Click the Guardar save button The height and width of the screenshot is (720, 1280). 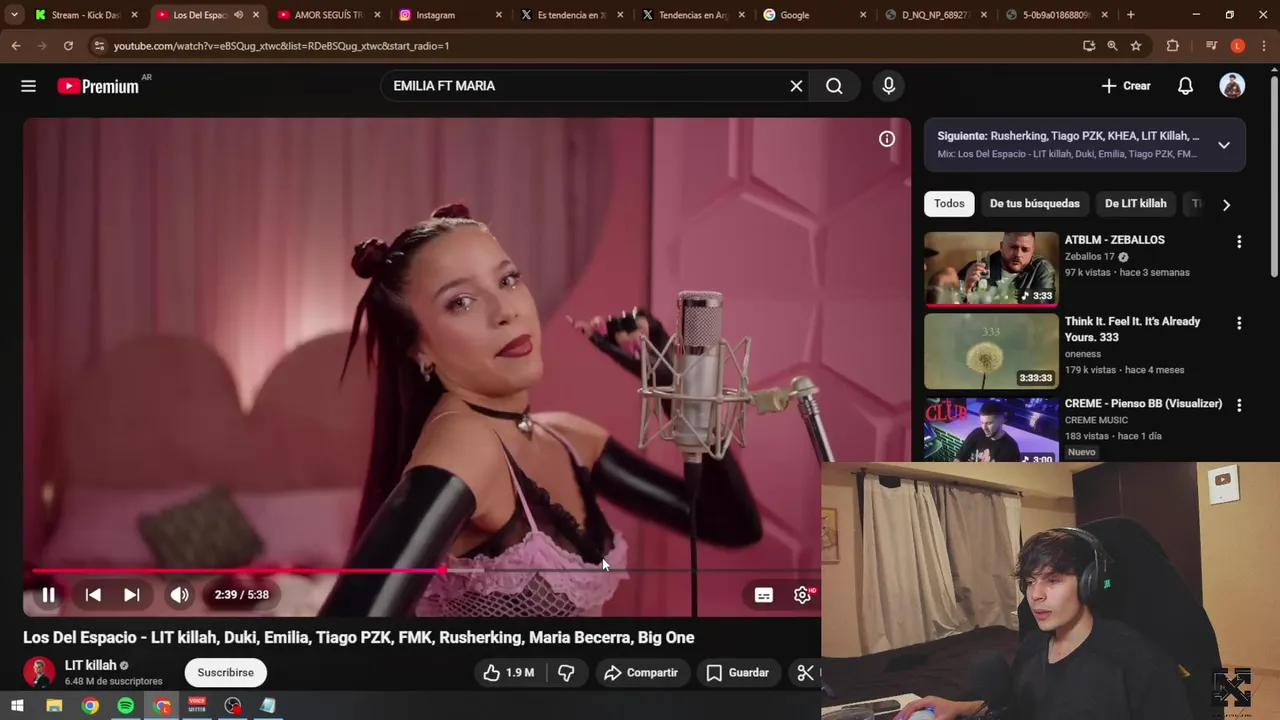(x=737, y=673)
